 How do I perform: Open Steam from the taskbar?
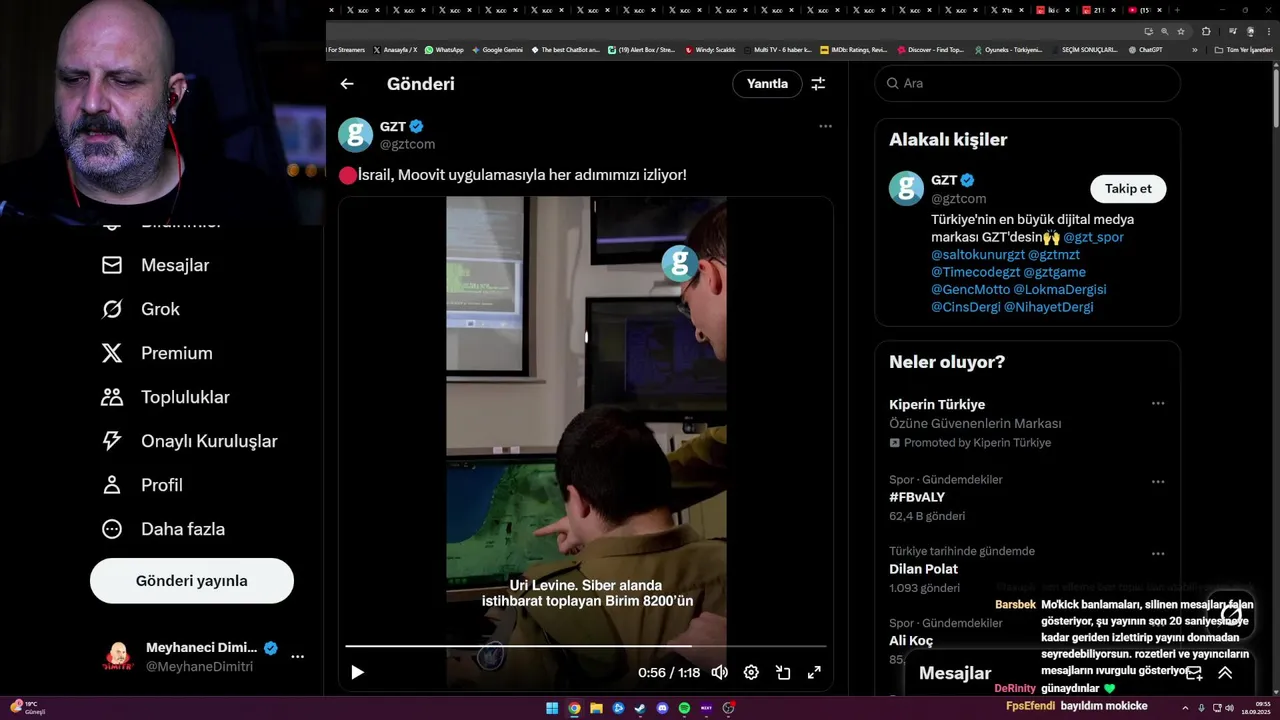(640, 708)
